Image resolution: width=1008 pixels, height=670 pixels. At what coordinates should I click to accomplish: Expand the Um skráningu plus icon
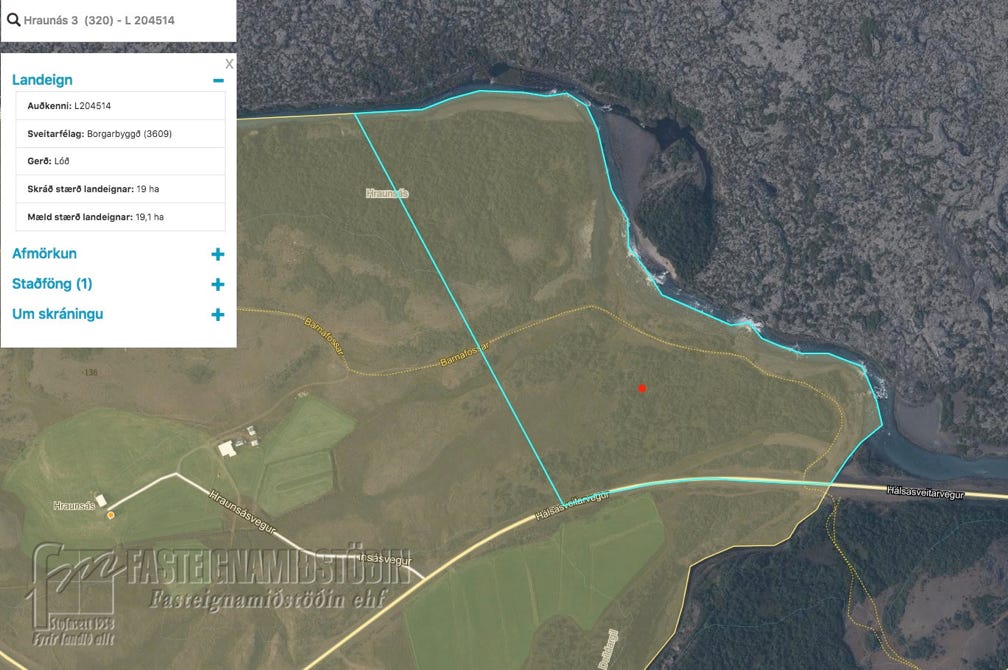(x=218, y=314)
